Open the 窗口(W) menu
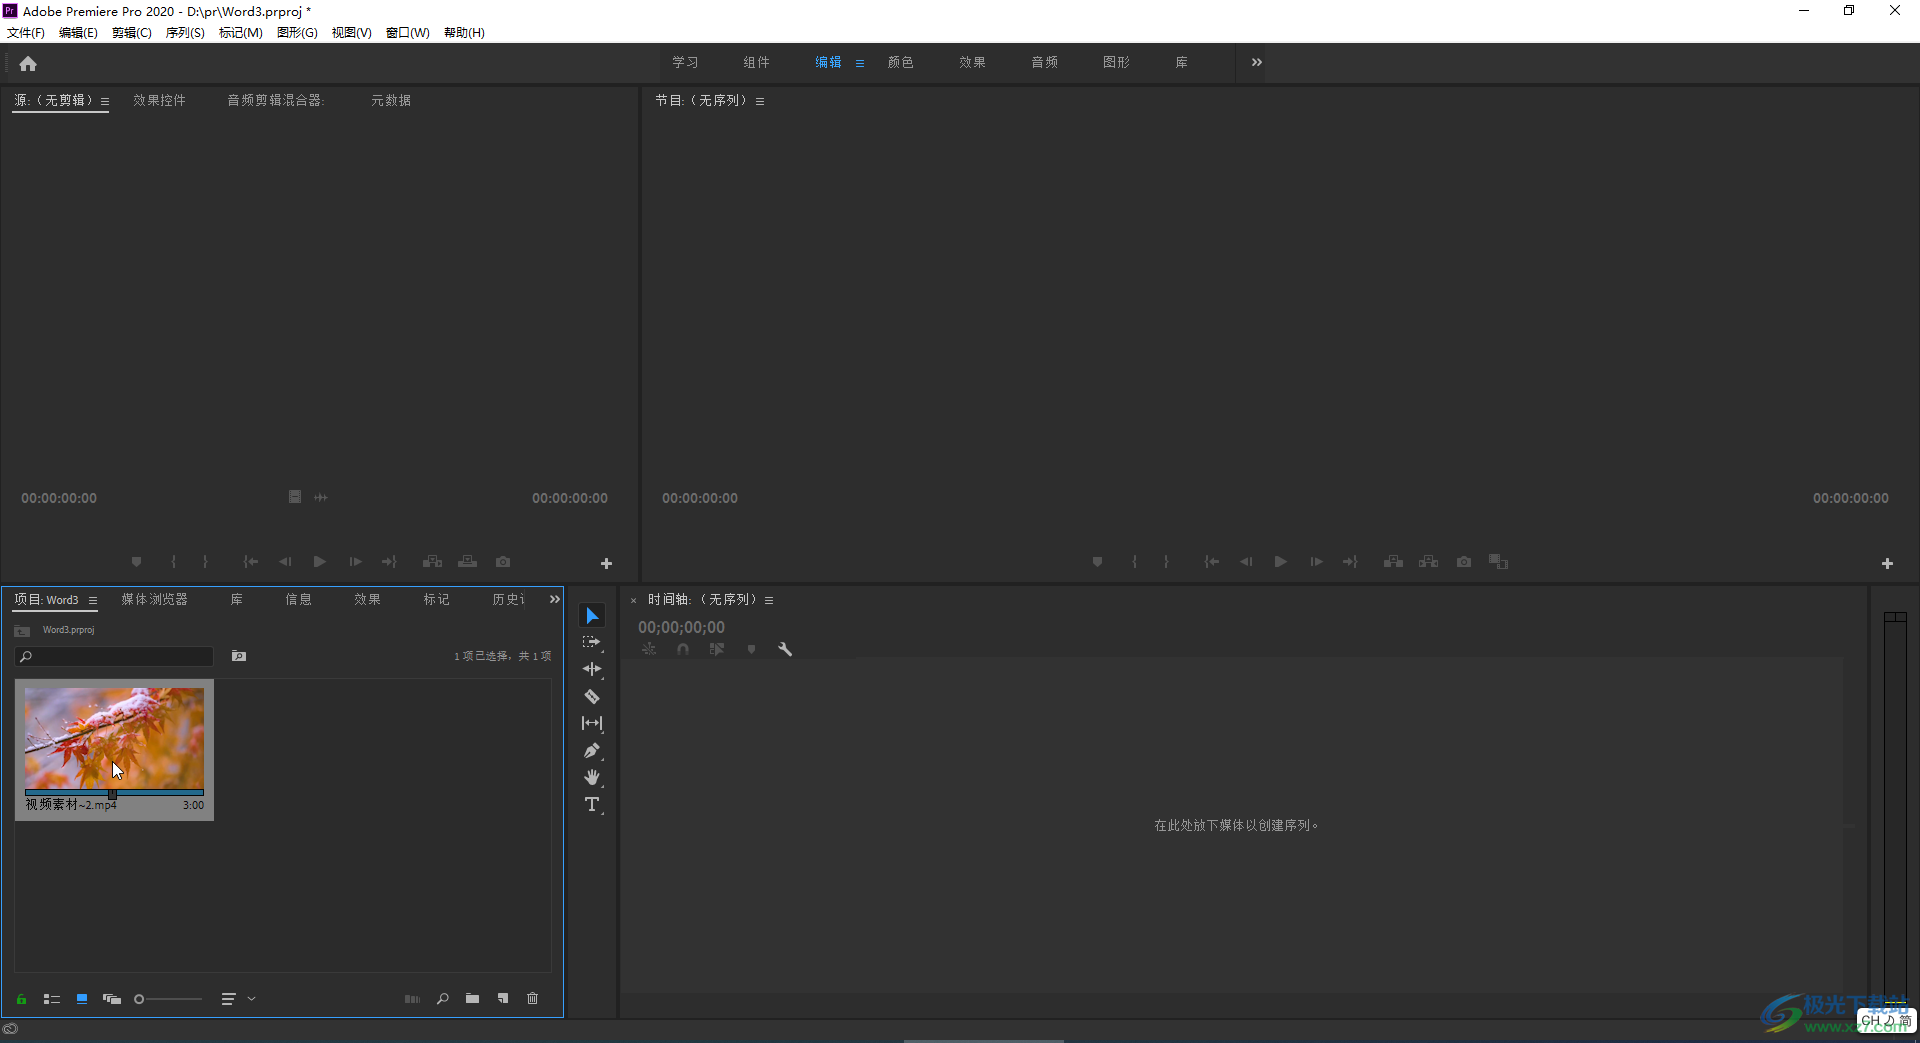This screenshot has height=1043, width=1920. click(408, 33)
